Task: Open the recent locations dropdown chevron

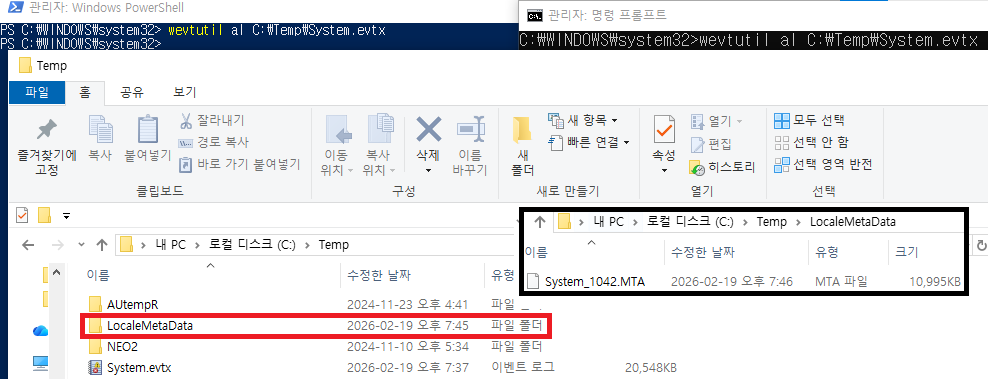Action: point(81,245)
